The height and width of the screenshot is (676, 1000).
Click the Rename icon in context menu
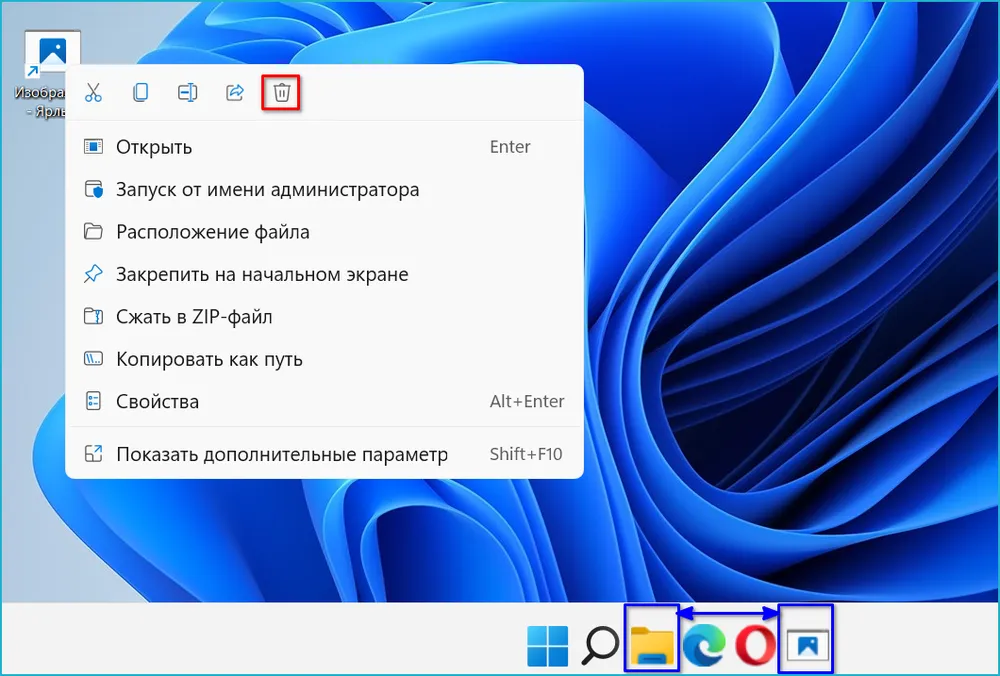187,93
